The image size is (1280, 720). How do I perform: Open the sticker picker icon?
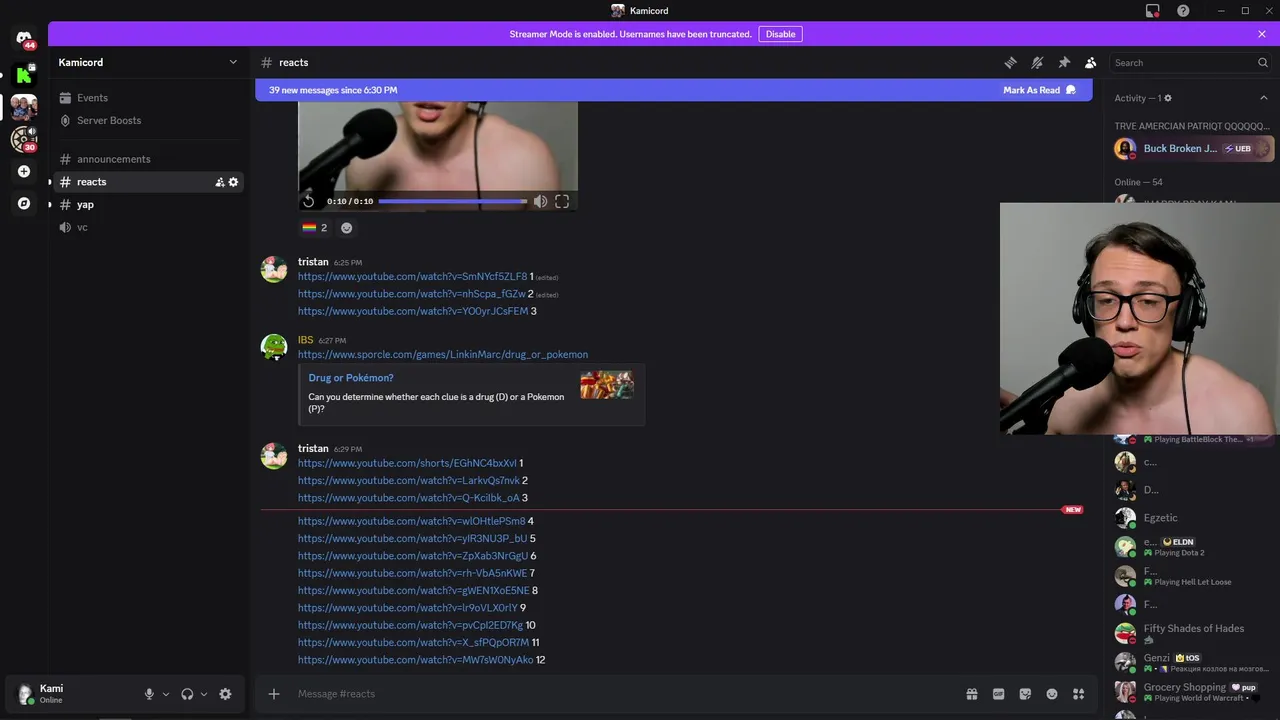(x=1025, y=694)
